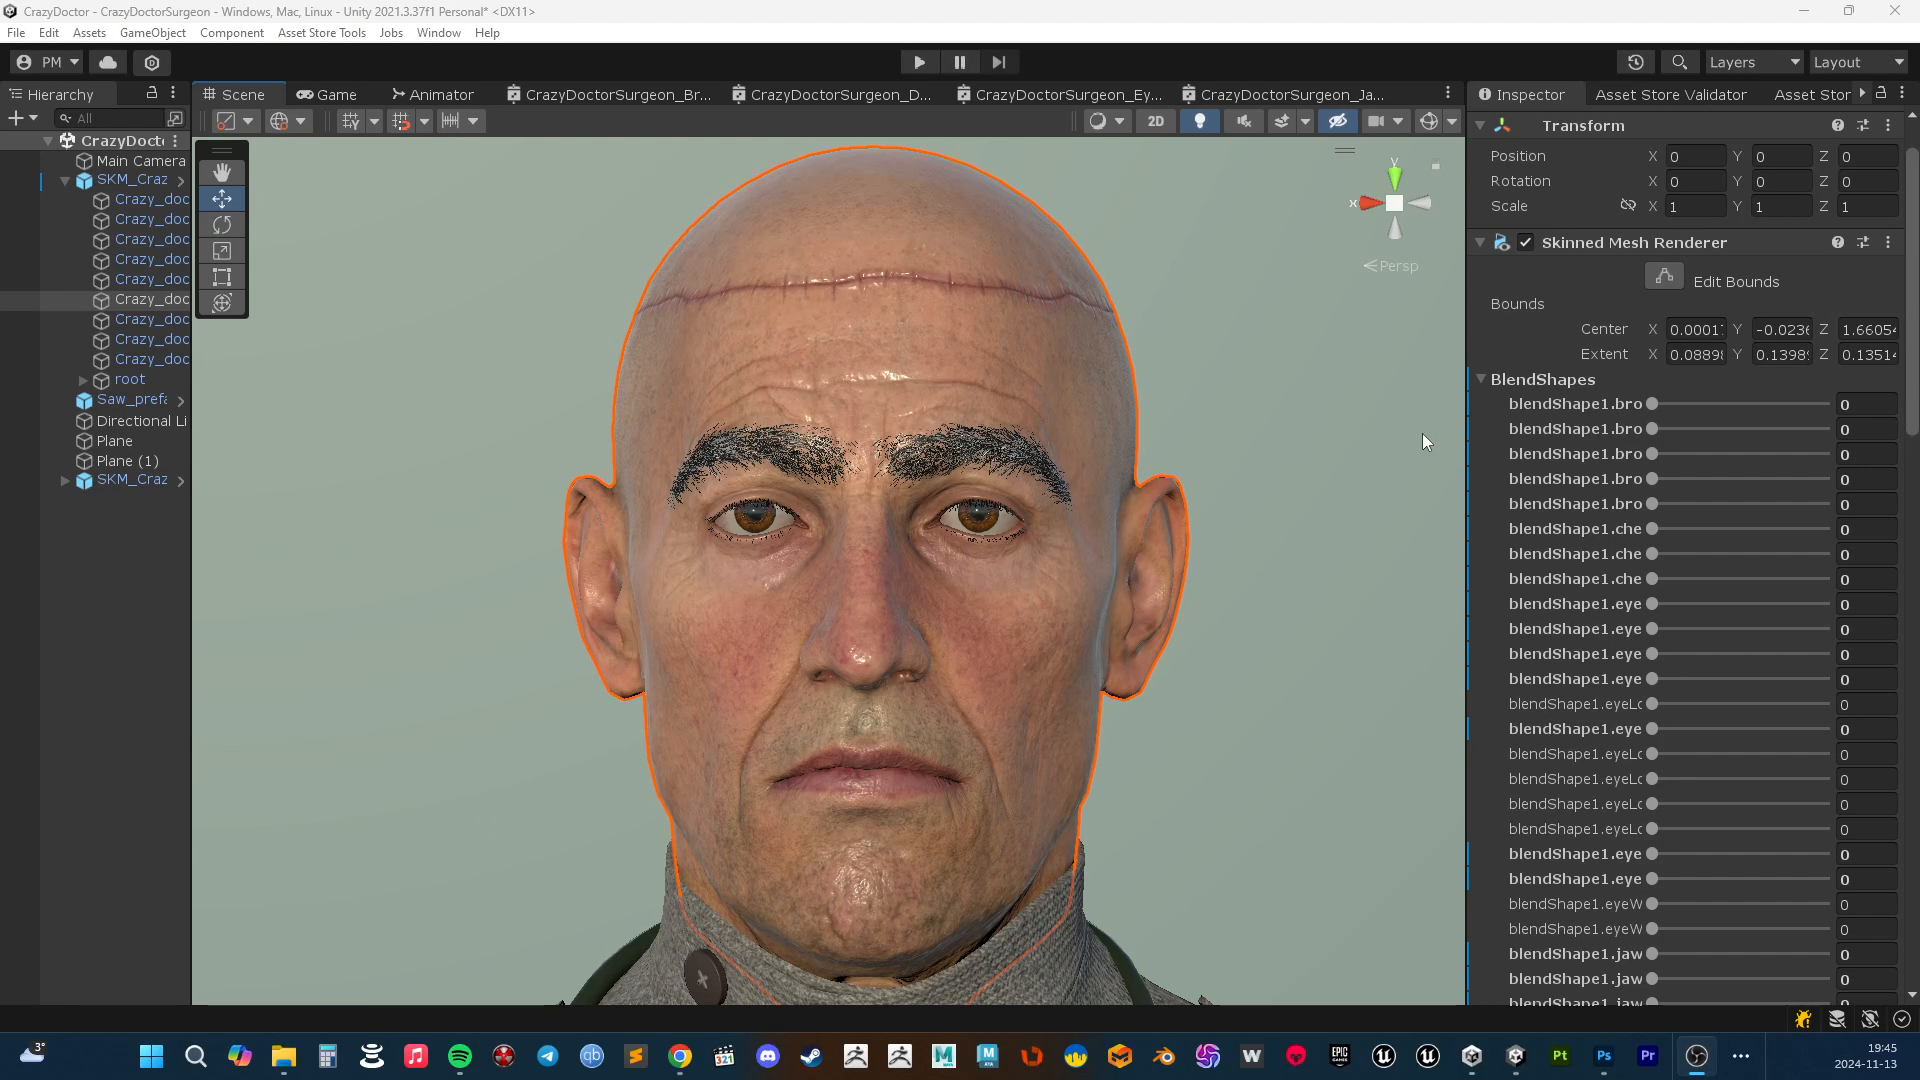Click the first blendShape1.jaw slider handle

1653,954
